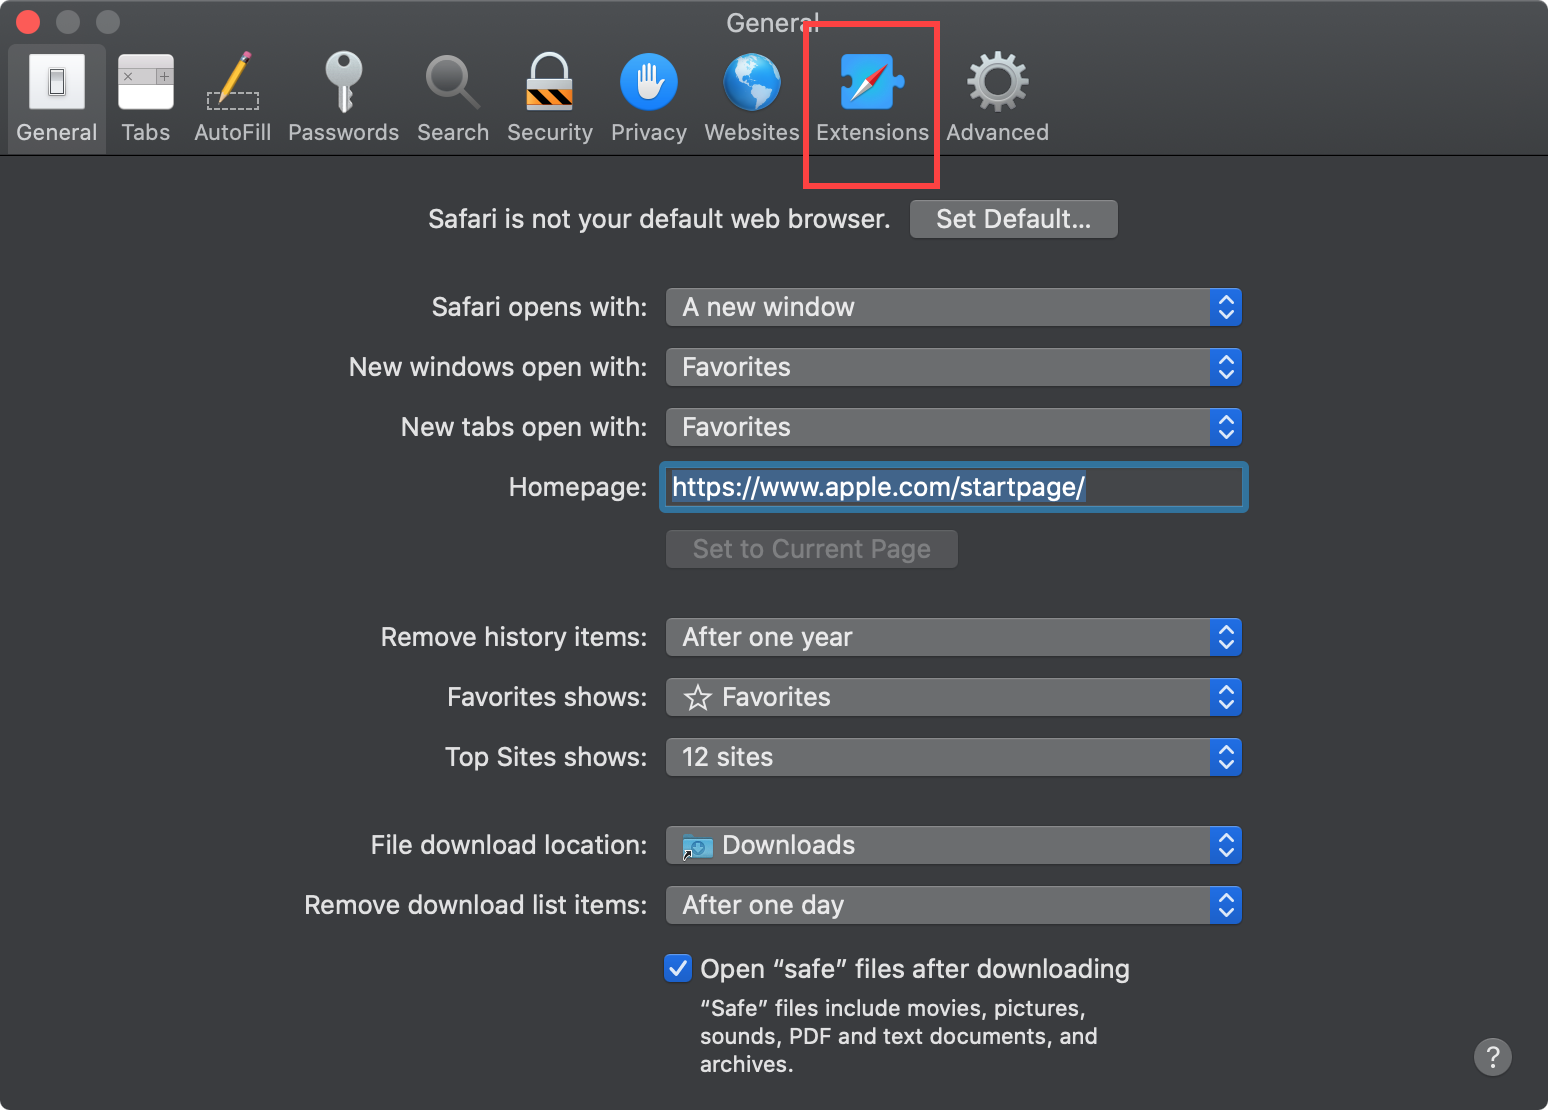Open the Privacy hand icon pane
The height and width of the screenshot is (1110, 1548).
click(x=649, y=98)
